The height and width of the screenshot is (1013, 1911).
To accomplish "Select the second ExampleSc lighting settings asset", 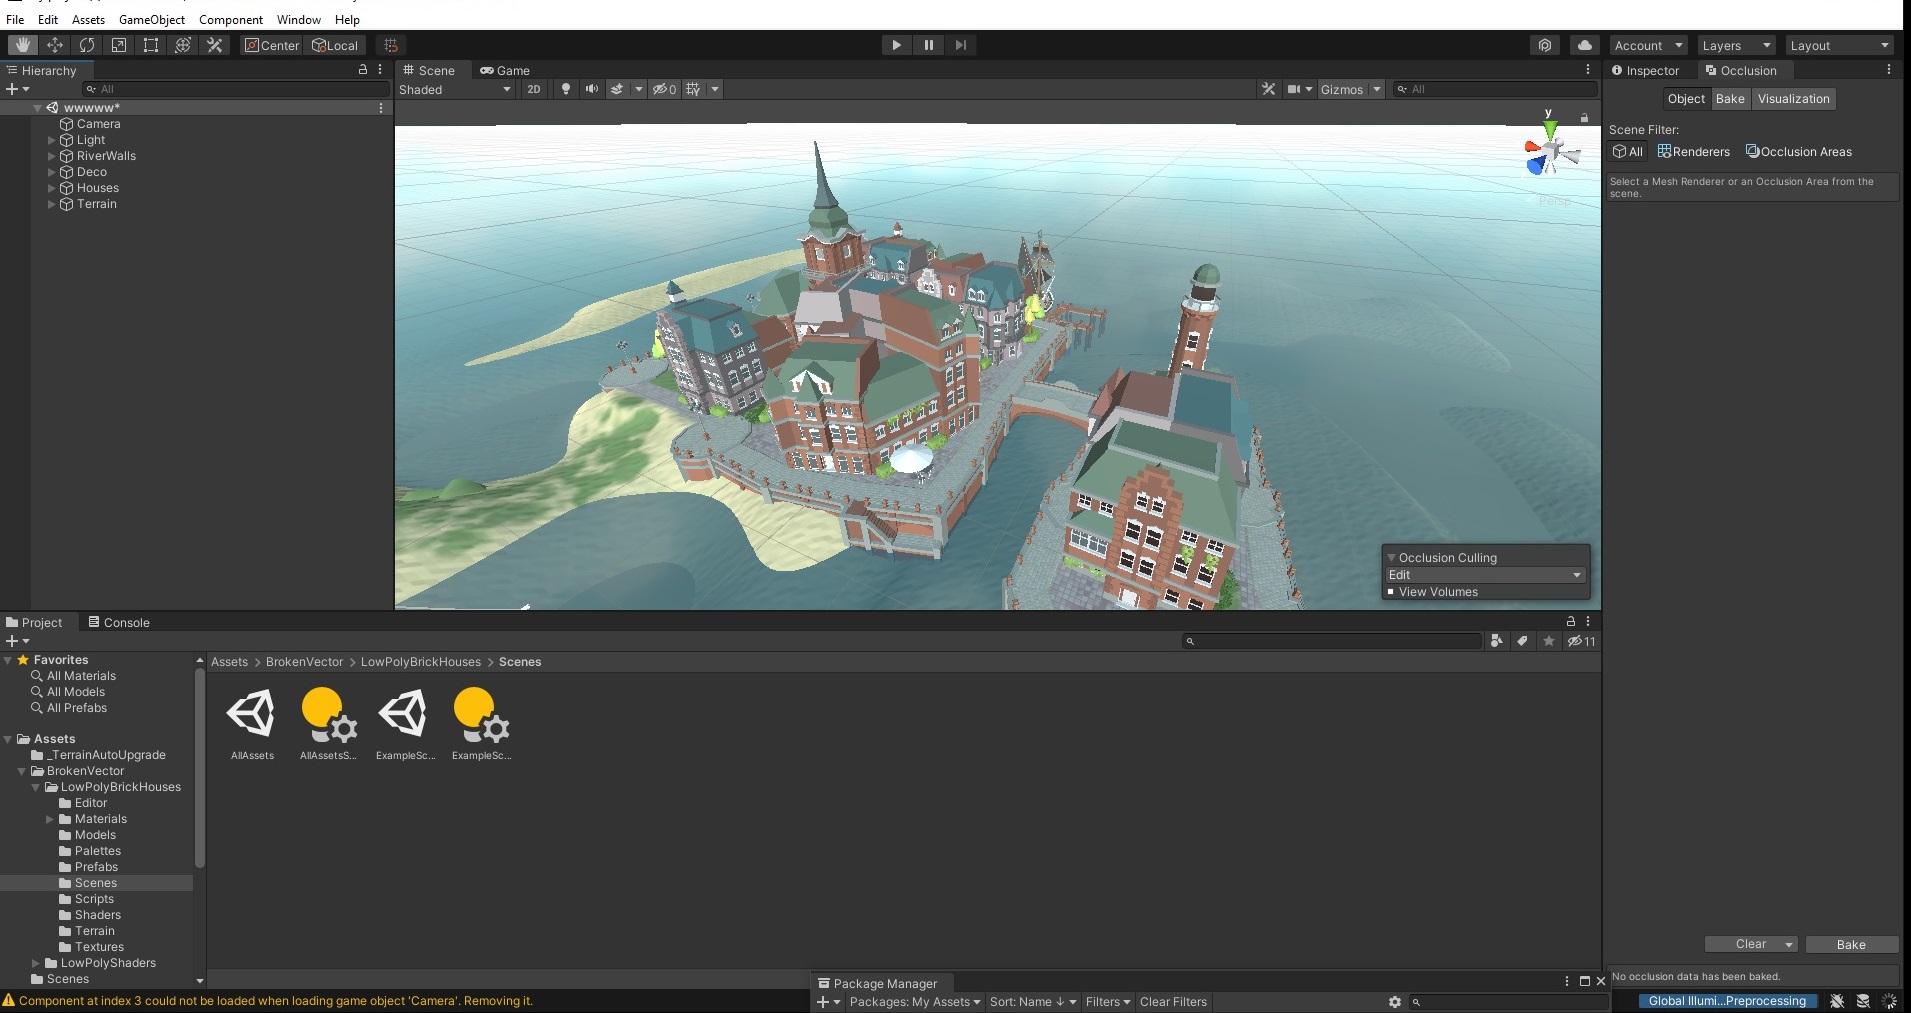I will [x=481, y=724].
